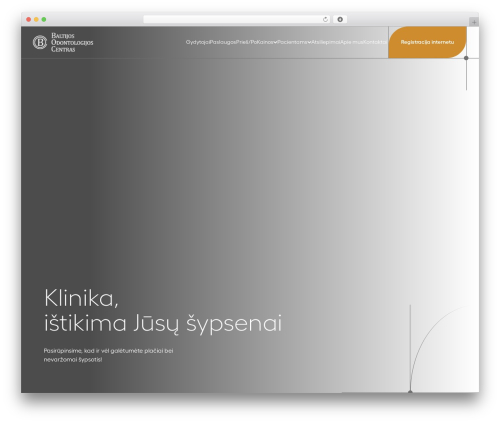Maximize the window with green button

pyautogui.click(x=44, y=19)
